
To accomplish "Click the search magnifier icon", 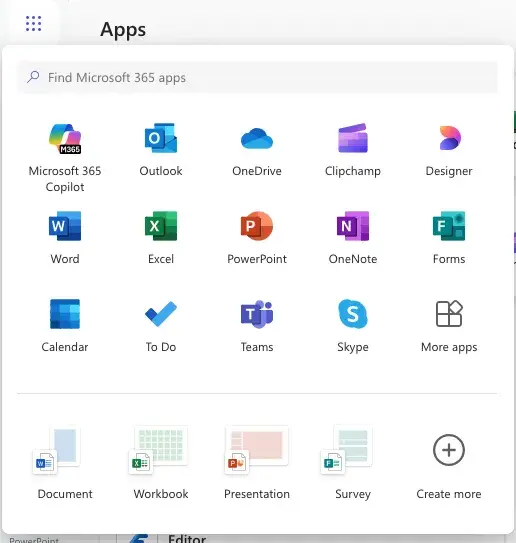I will [x=33, y=77].
